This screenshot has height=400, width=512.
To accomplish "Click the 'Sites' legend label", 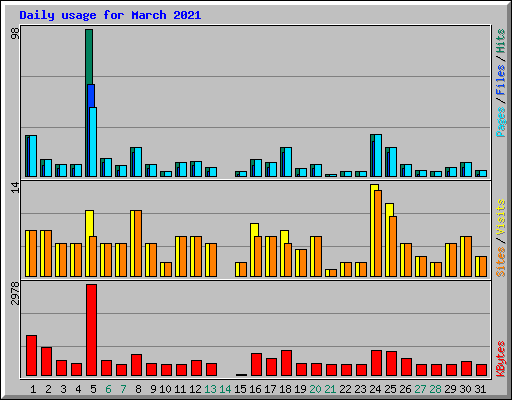I will pos(501,262).
